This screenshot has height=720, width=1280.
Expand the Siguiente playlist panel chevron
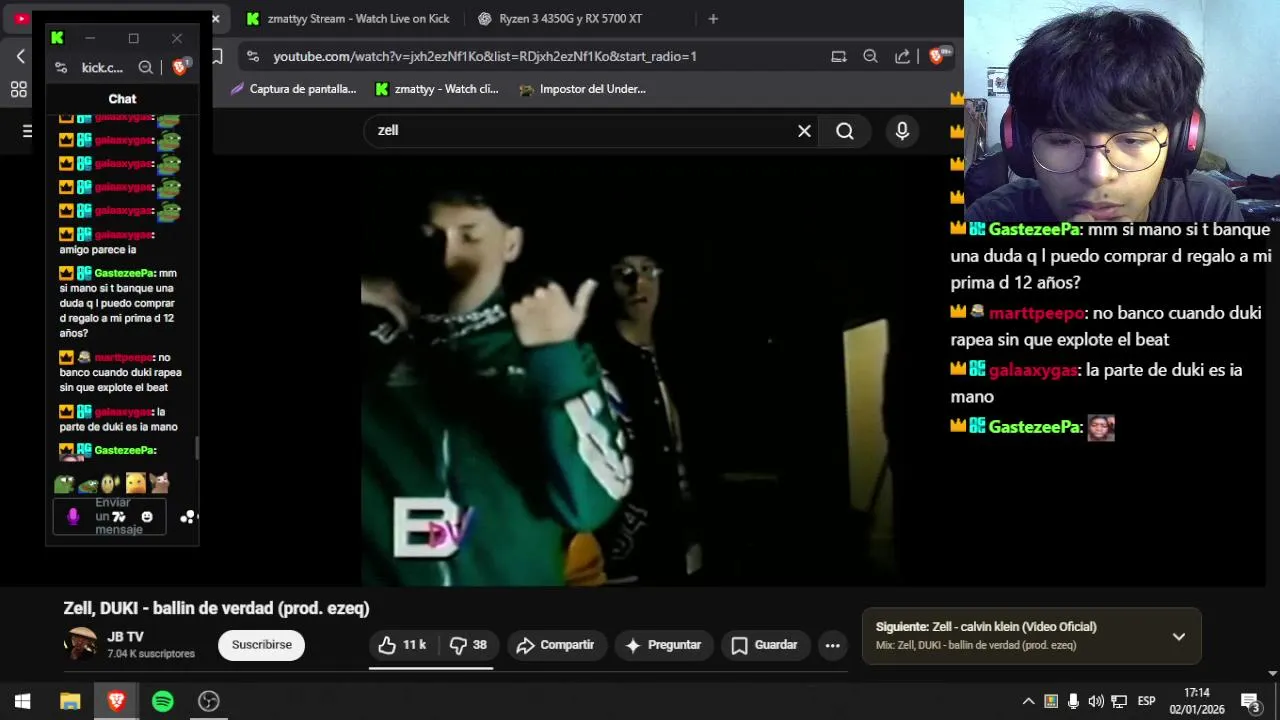pyautogui.click(x=1179, y=637)
